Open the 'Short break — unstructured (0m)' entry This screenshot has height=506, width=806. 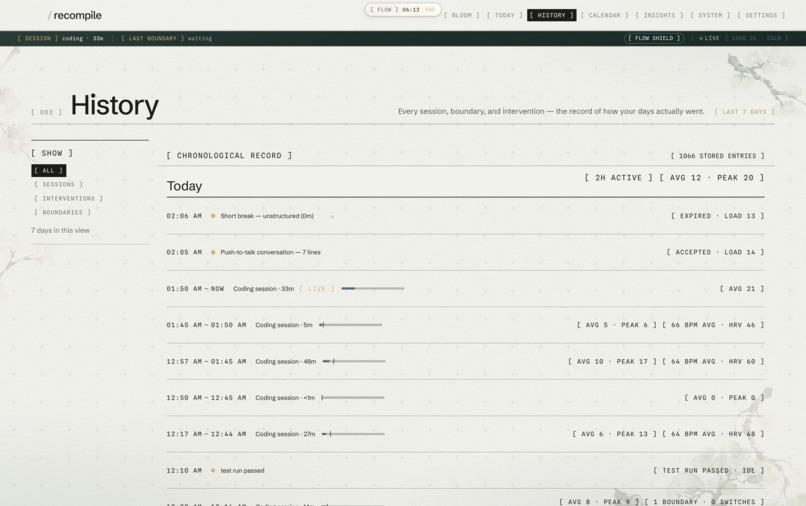tap(267, 216)
